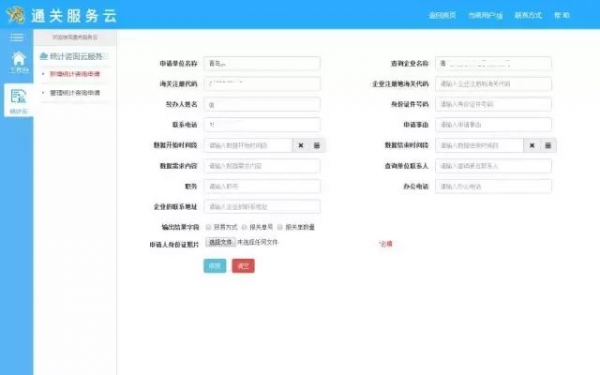
Task: Open calendar picker for 数据结束时间段
Action: (548, 145)
